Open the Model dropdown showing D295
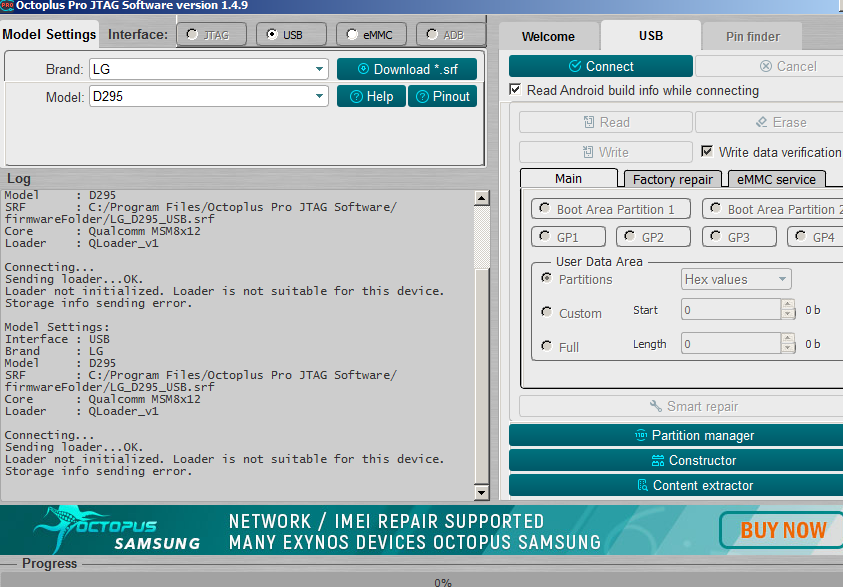 [209, 96]
